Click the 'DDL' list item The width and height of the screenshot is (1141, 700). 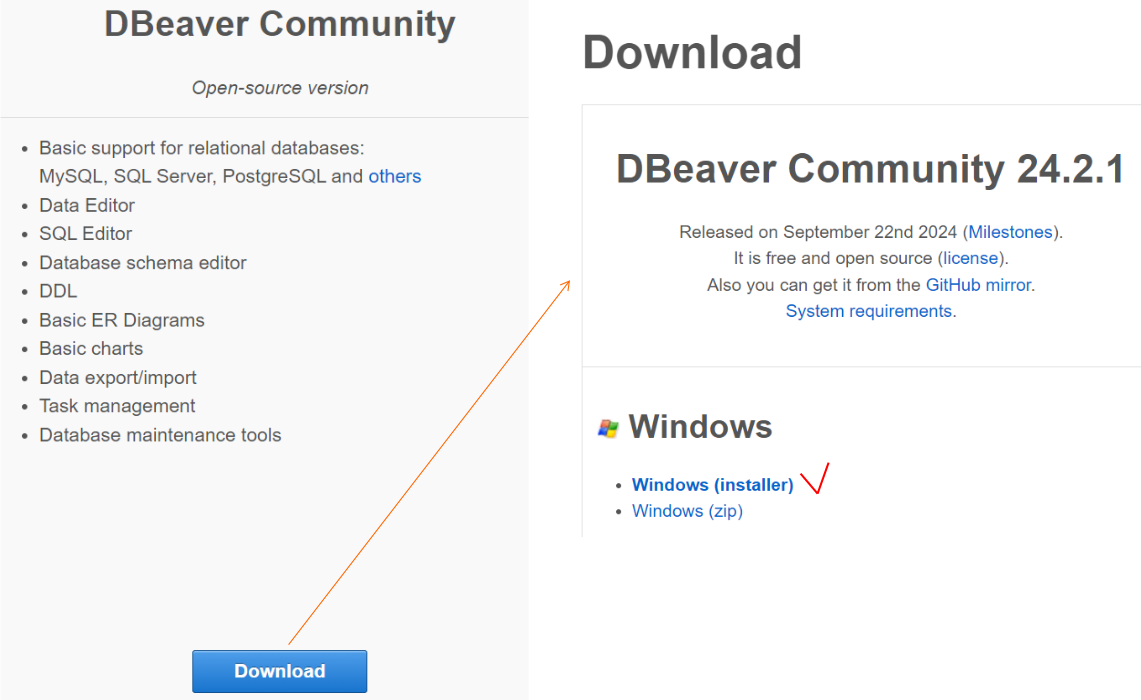[58, 291]
